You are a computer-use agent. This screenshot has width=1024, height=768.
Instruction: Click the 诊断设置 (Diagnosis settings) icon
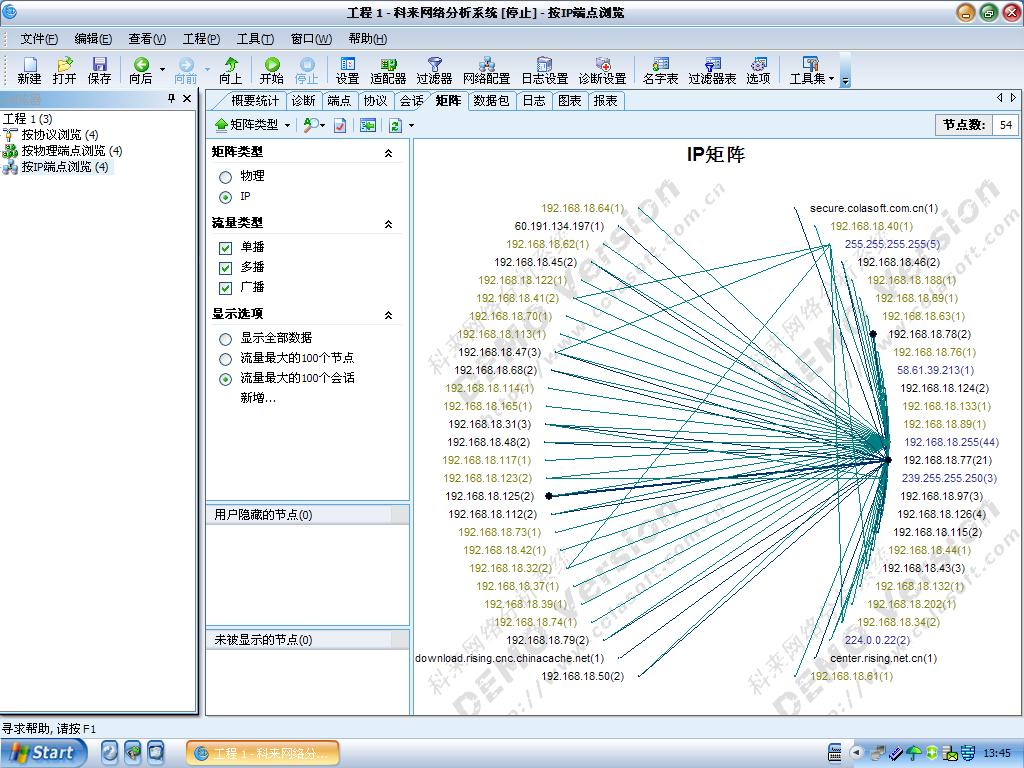click(x=602, y=70)
